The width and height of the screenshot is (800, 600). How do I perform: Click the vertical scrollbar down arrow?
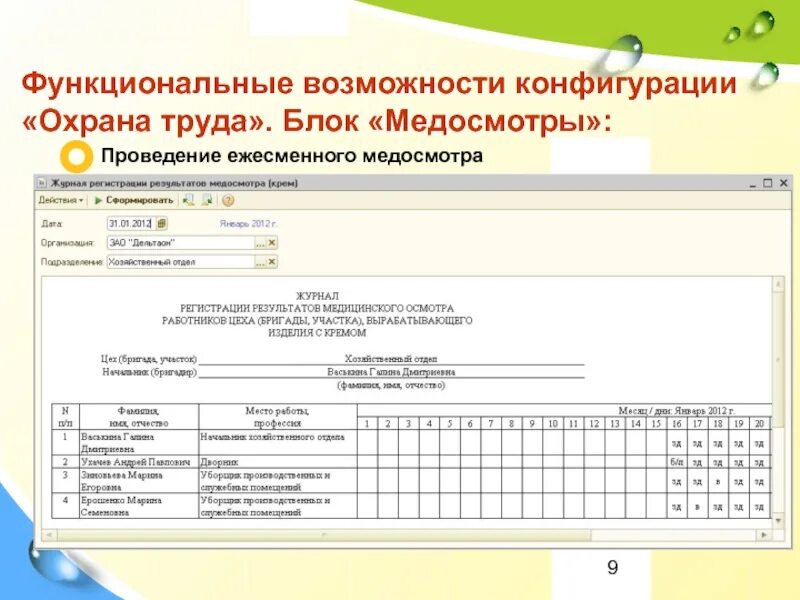coord(779,520)
